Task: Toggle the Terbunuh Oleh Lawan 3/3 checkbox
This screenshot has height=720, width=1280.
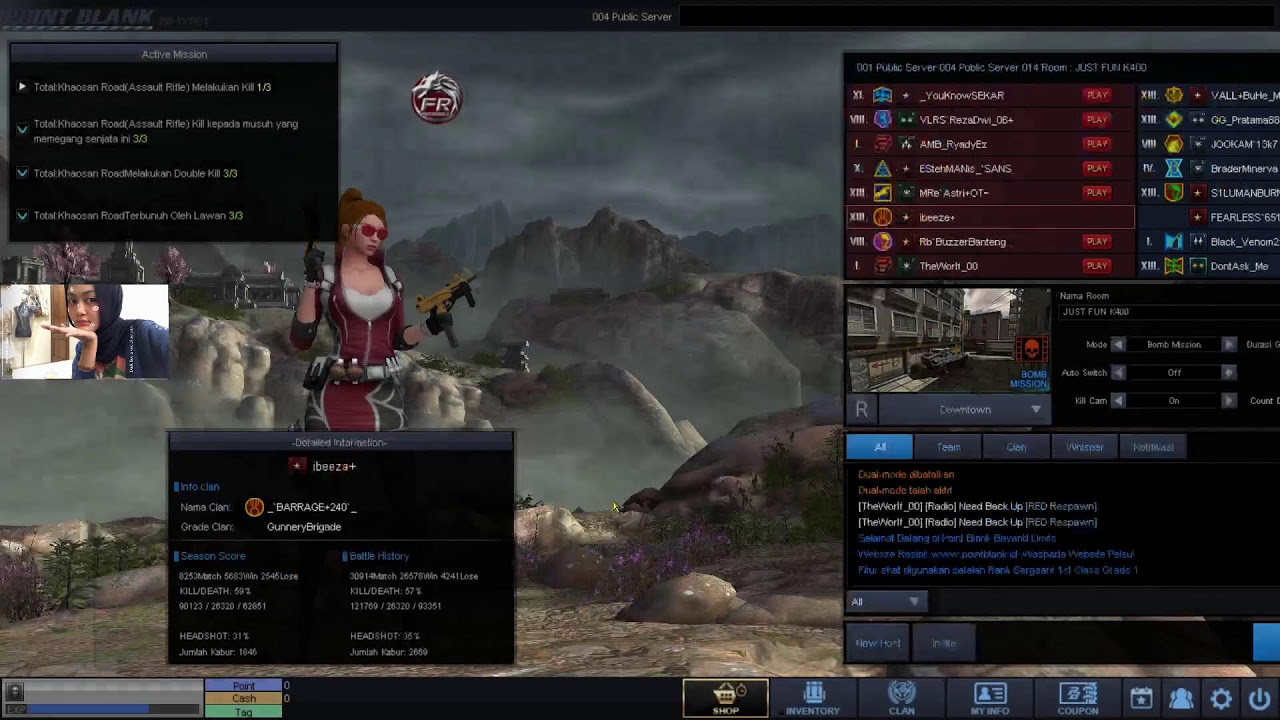Action: (x=22, y=215)
